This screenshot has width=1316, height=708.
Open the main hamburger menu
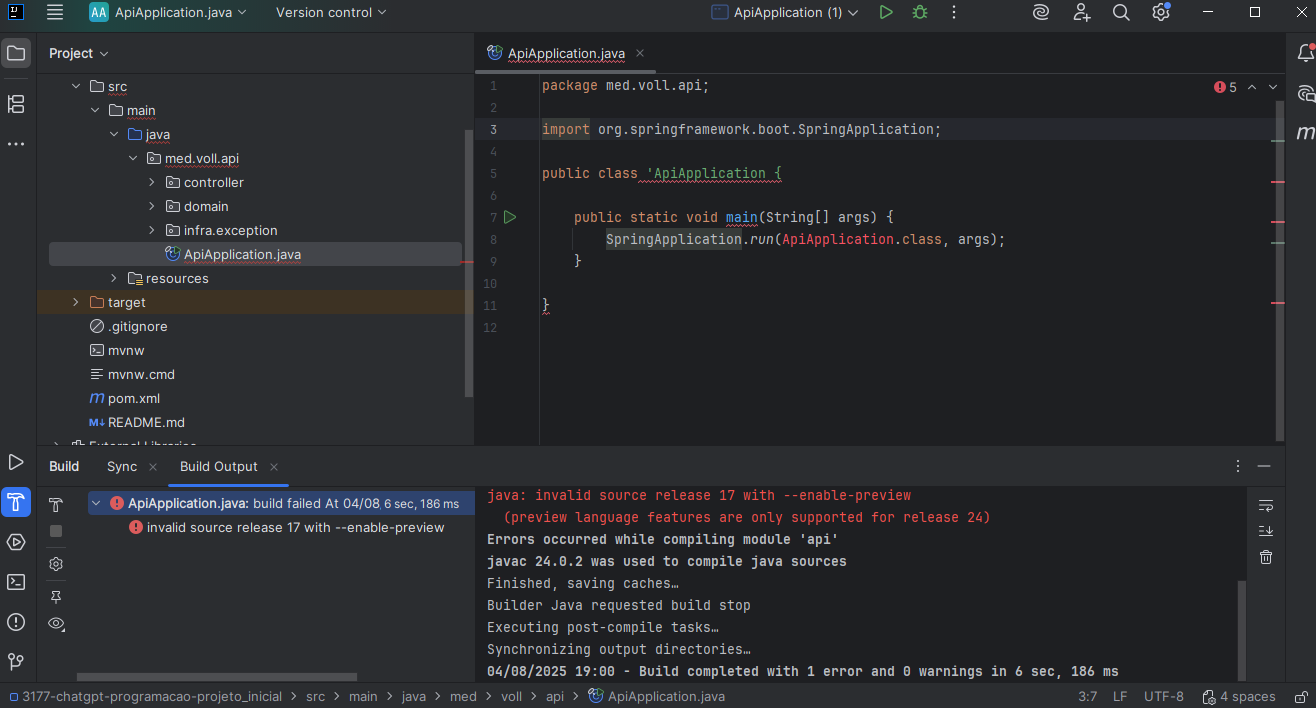pyautogui.click(x=55, y=13)
